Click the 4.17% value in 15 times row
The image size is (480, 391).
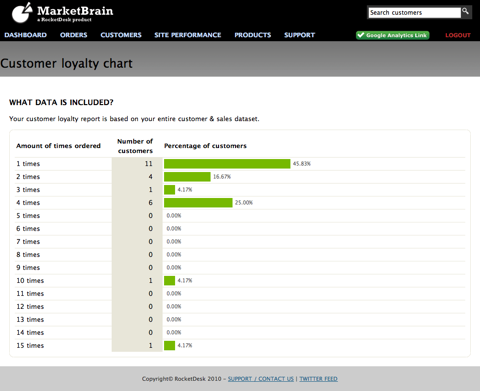pos(185,346)
